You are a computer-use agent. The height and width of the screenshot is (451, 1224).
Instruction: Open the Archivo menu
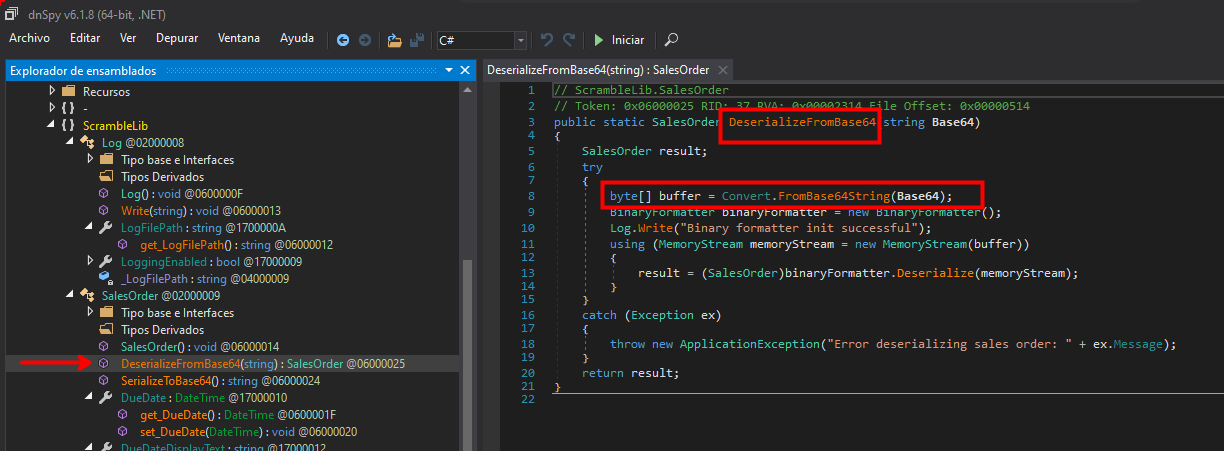(30, 38)
